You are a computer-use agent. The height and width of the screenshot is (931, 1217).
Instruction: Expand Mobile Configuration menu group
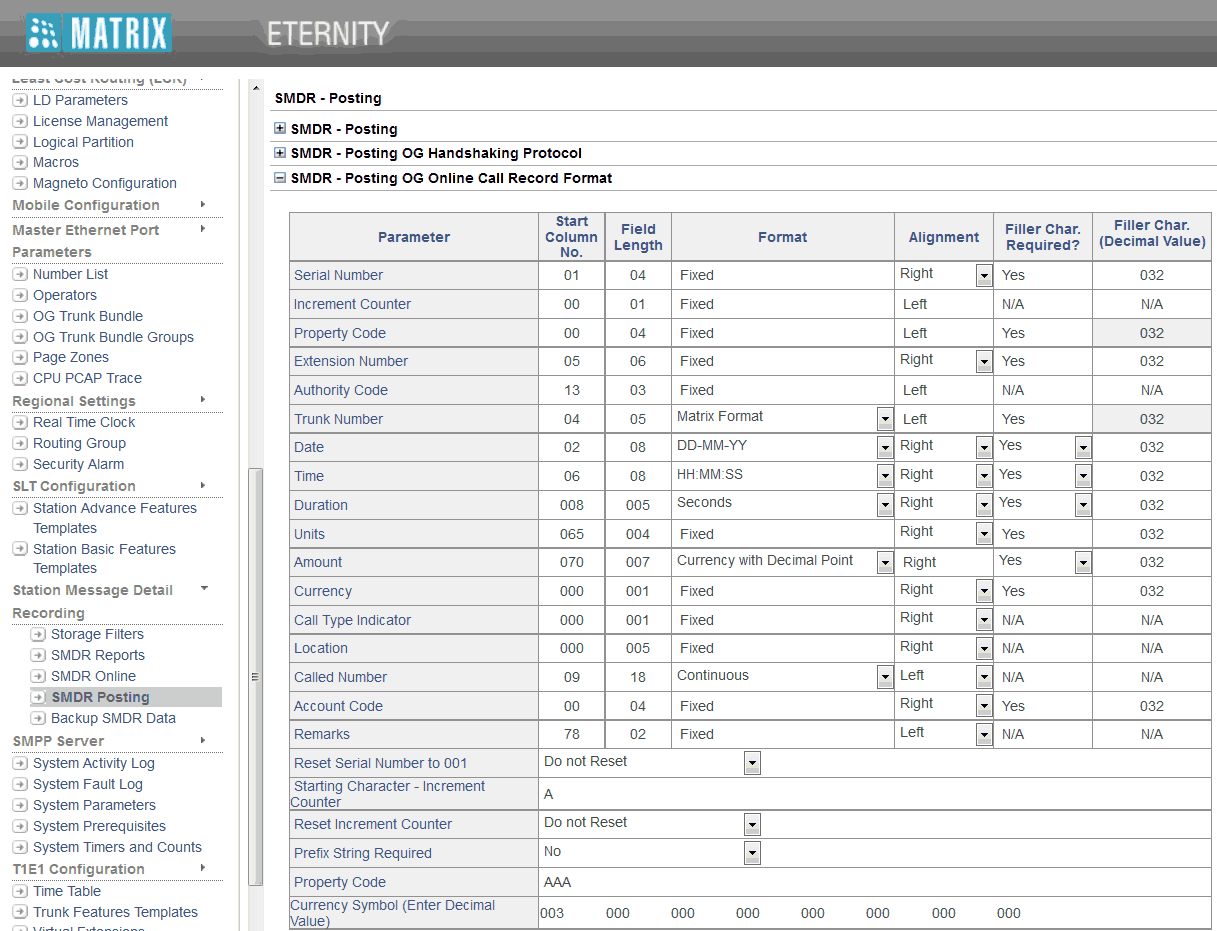tap(203, 204)
